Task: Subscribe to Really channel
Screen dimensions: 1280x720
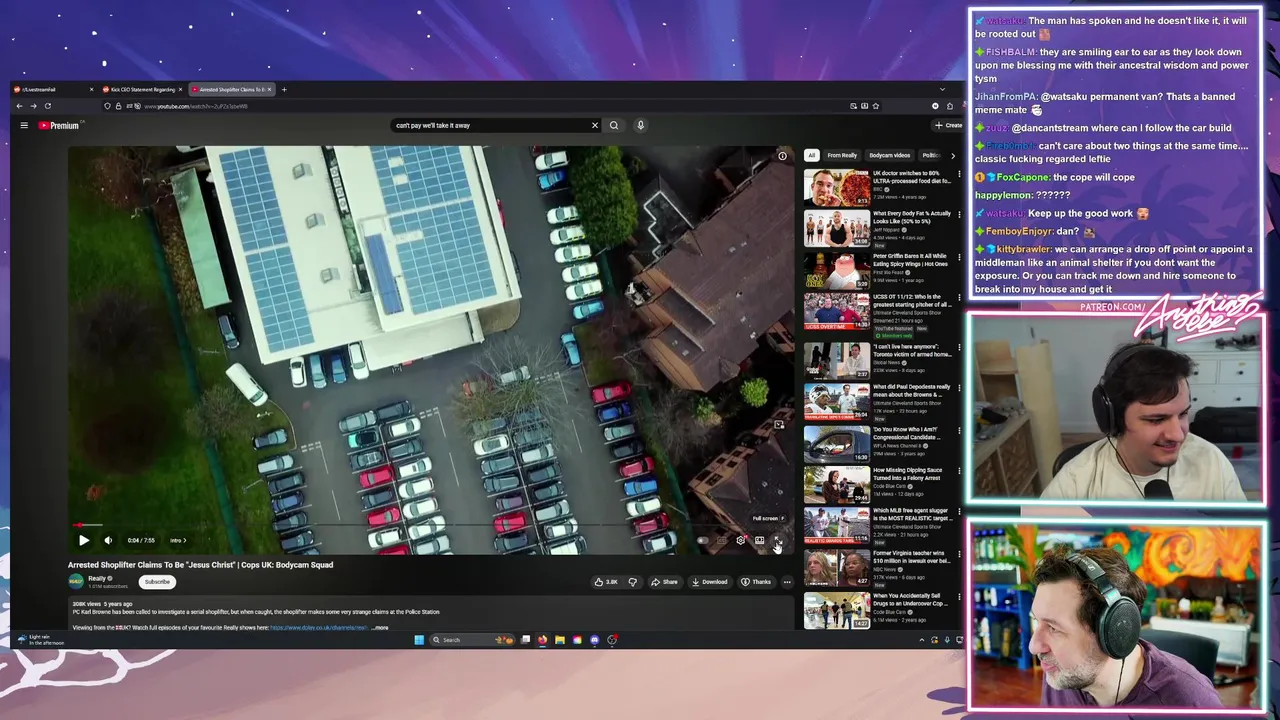Action: coord(157,582)
